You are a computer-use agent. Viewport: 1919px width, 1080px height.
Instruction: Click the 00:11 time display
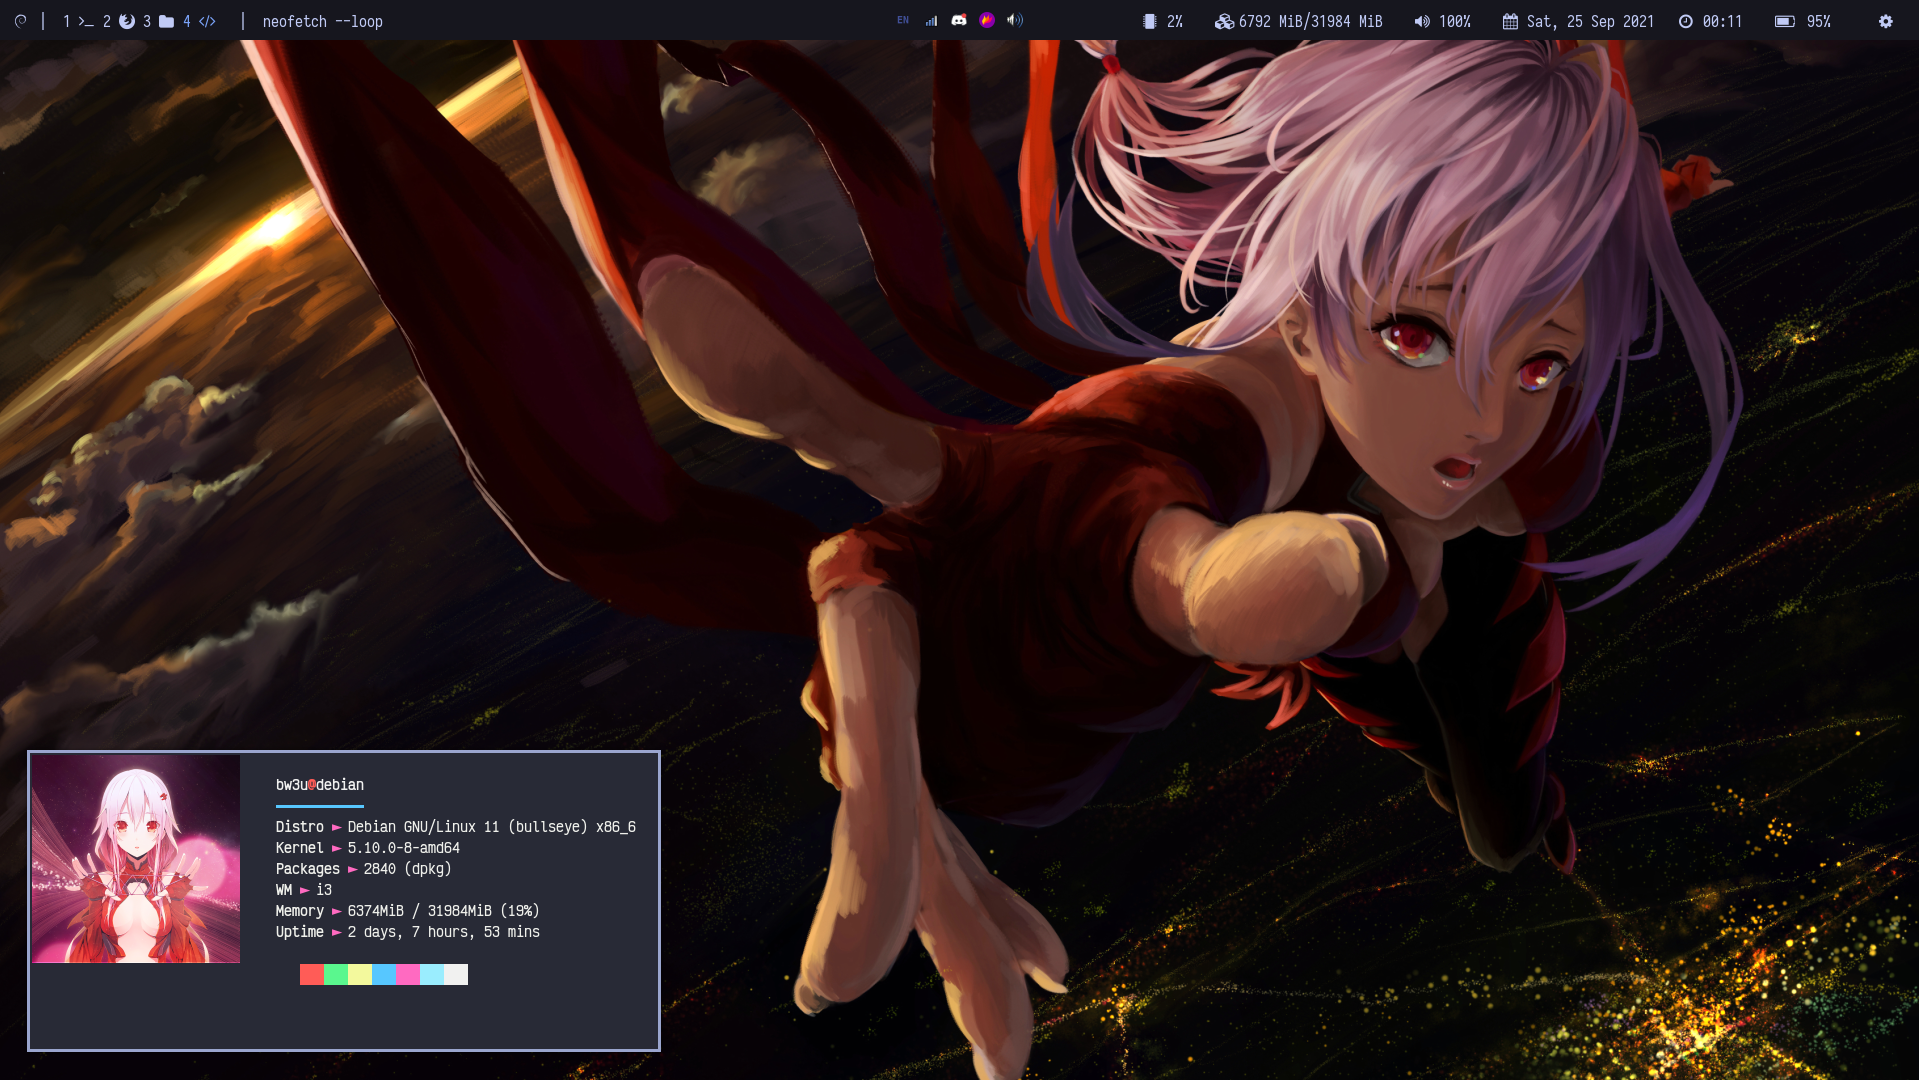[x=1722, y=21]
